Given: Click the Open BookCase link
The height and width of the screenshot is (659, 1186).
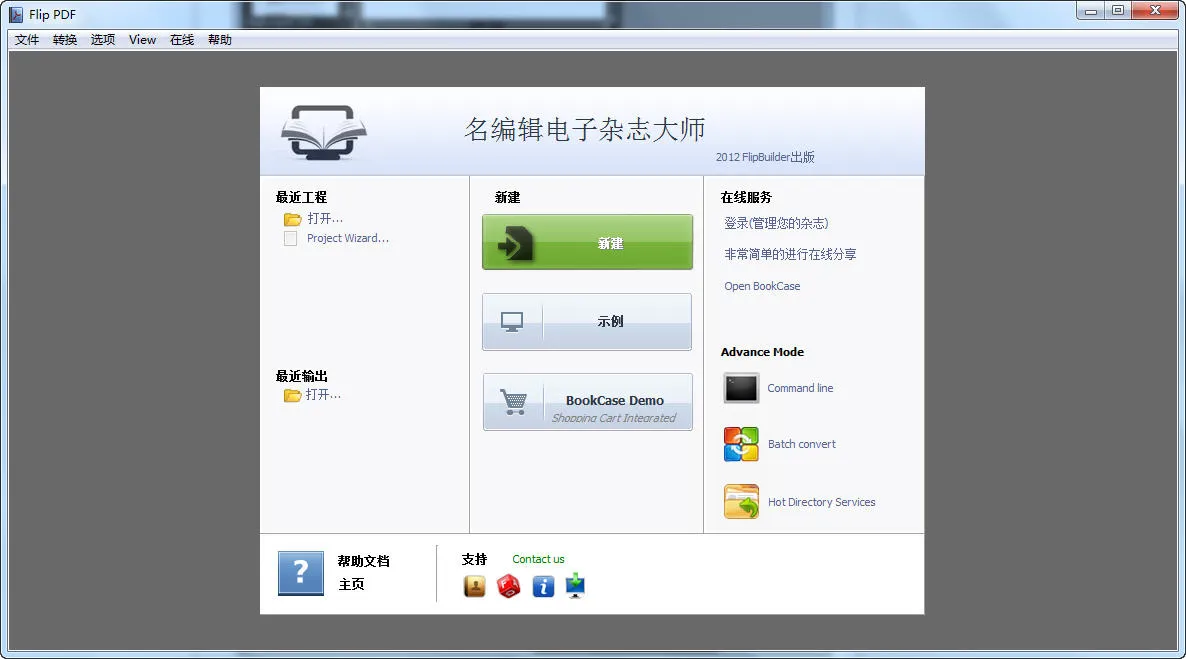Looking at the screenshot, I should point(762,286).
